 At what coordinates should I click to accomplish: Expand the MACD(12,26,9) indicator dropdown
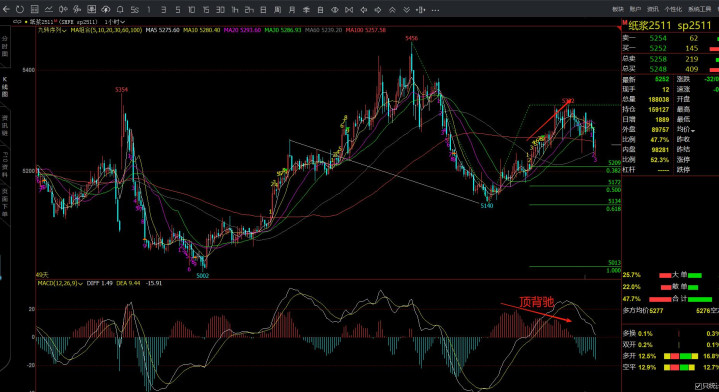pyautogui.click(x=60, y=283)
